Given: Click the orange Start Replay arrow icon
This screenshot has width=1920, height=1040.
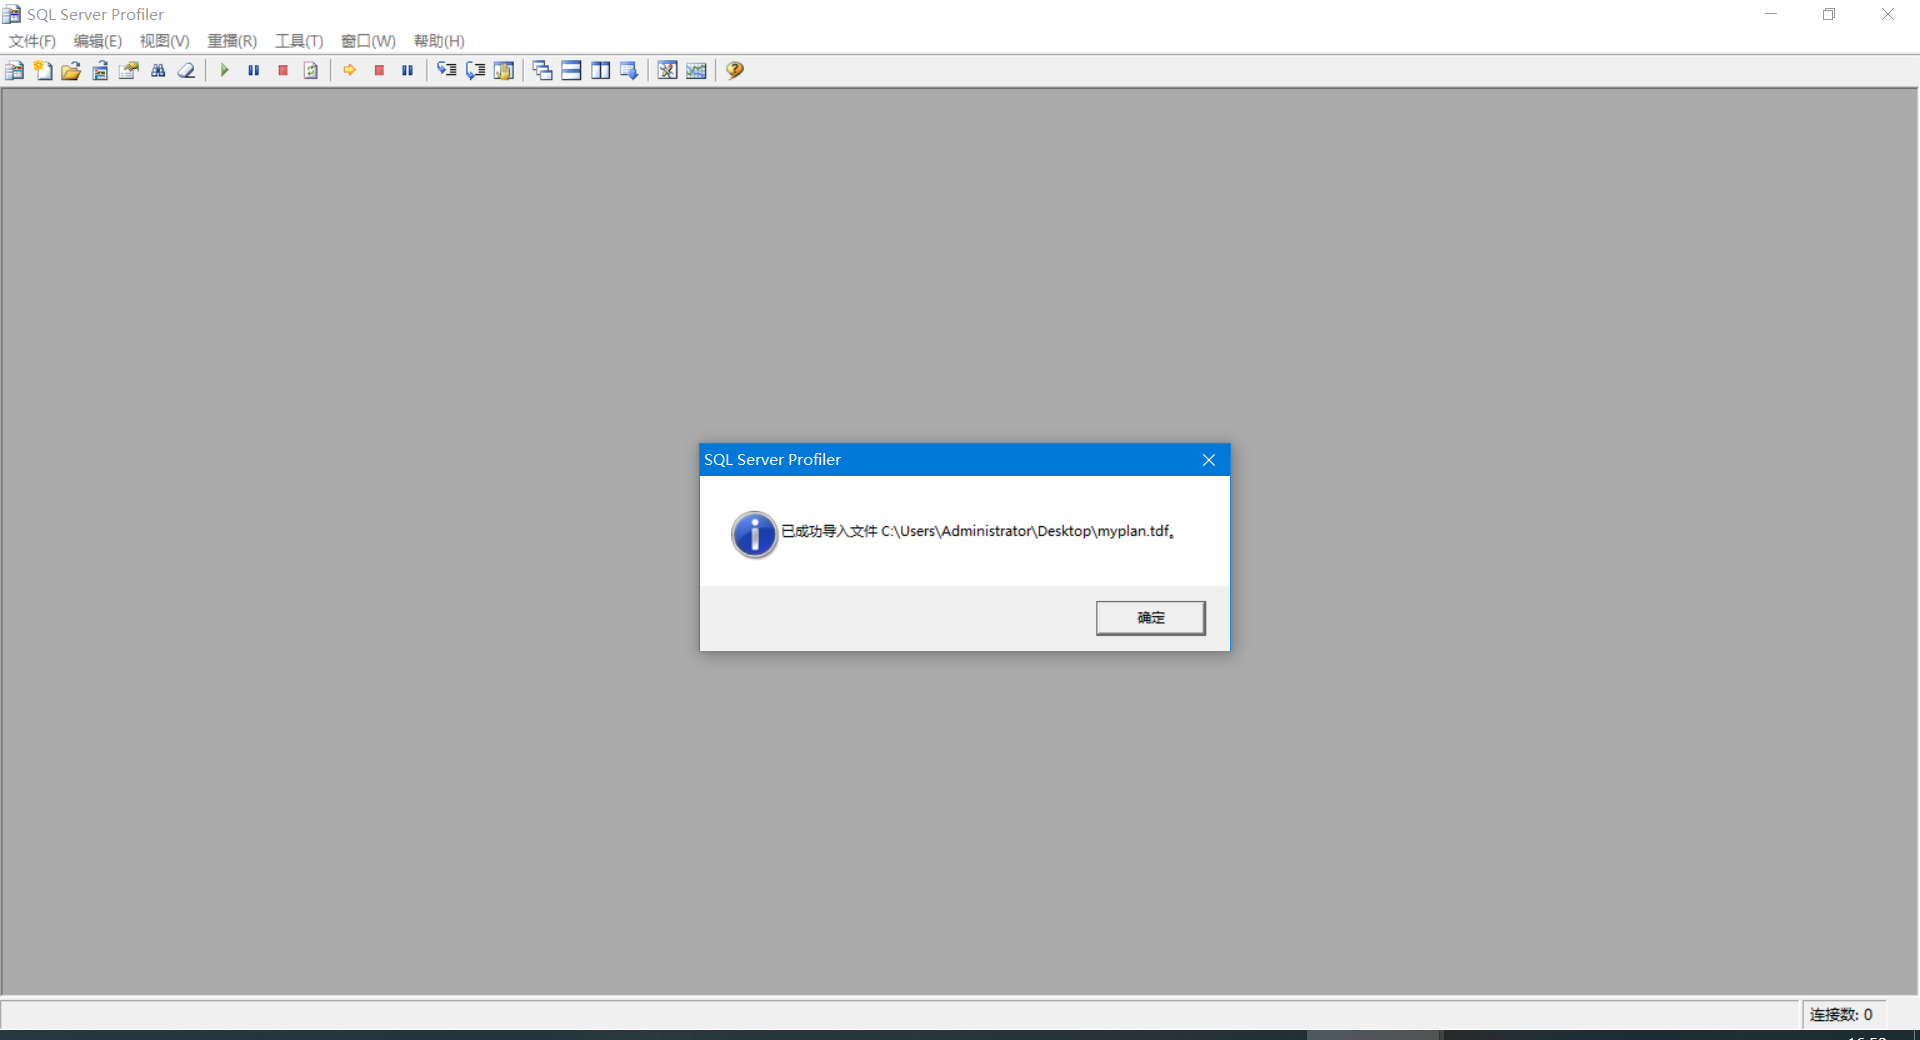Looking at the screenshot, I should [x=350, y=70].
